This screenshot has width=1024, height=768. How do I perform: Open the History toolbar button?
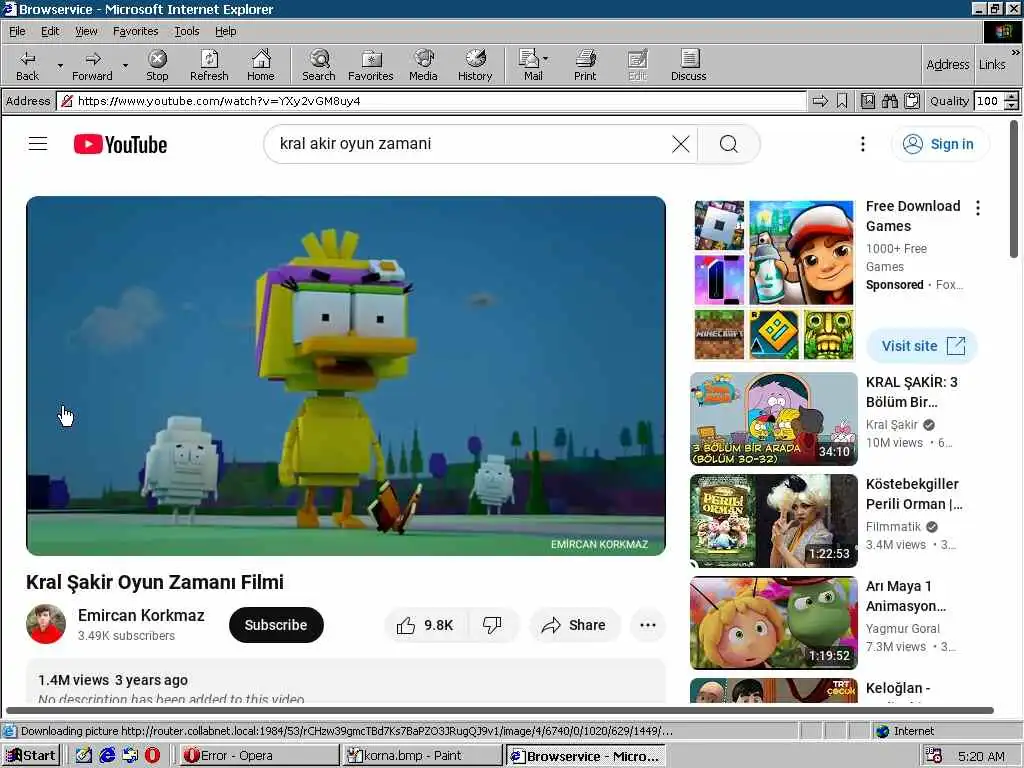(x=475, y=65)
